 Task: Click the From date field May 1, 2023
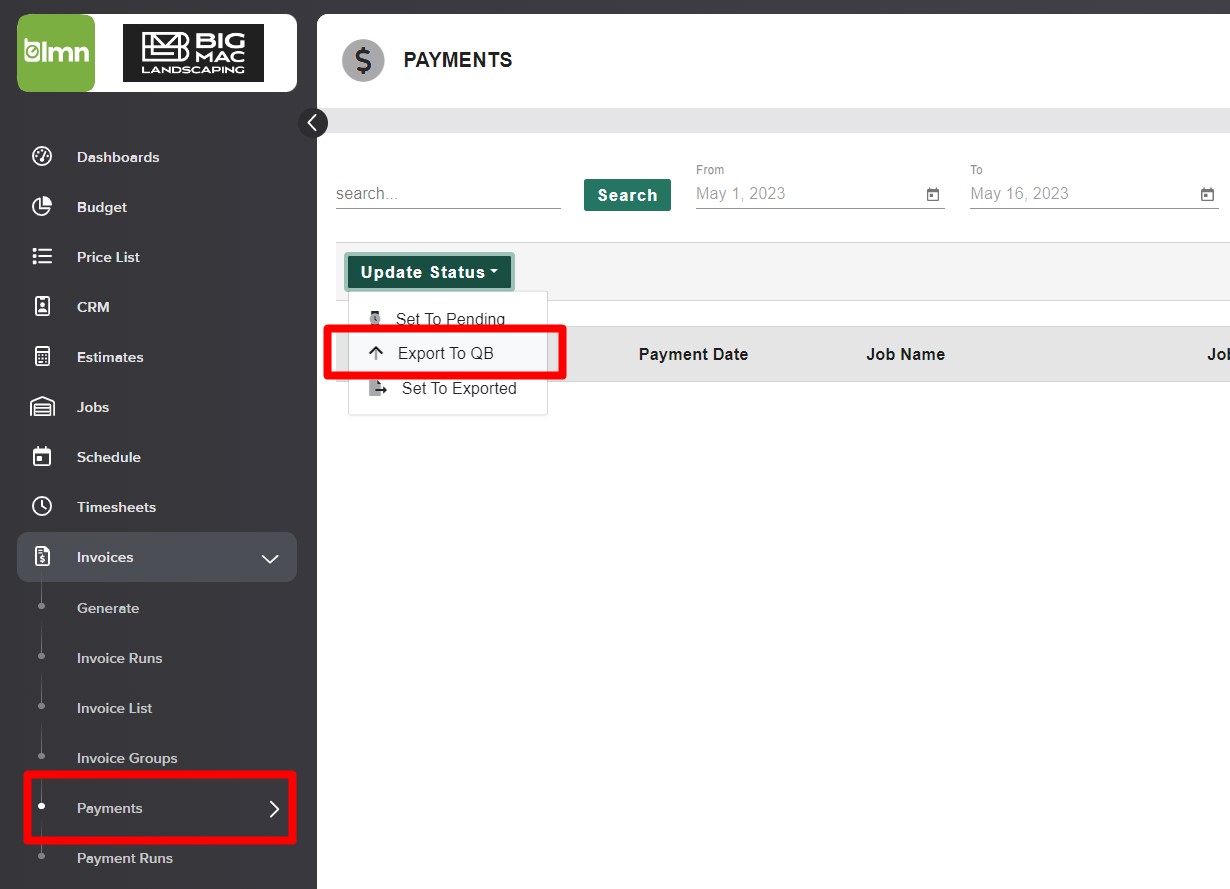pos(820,194)
